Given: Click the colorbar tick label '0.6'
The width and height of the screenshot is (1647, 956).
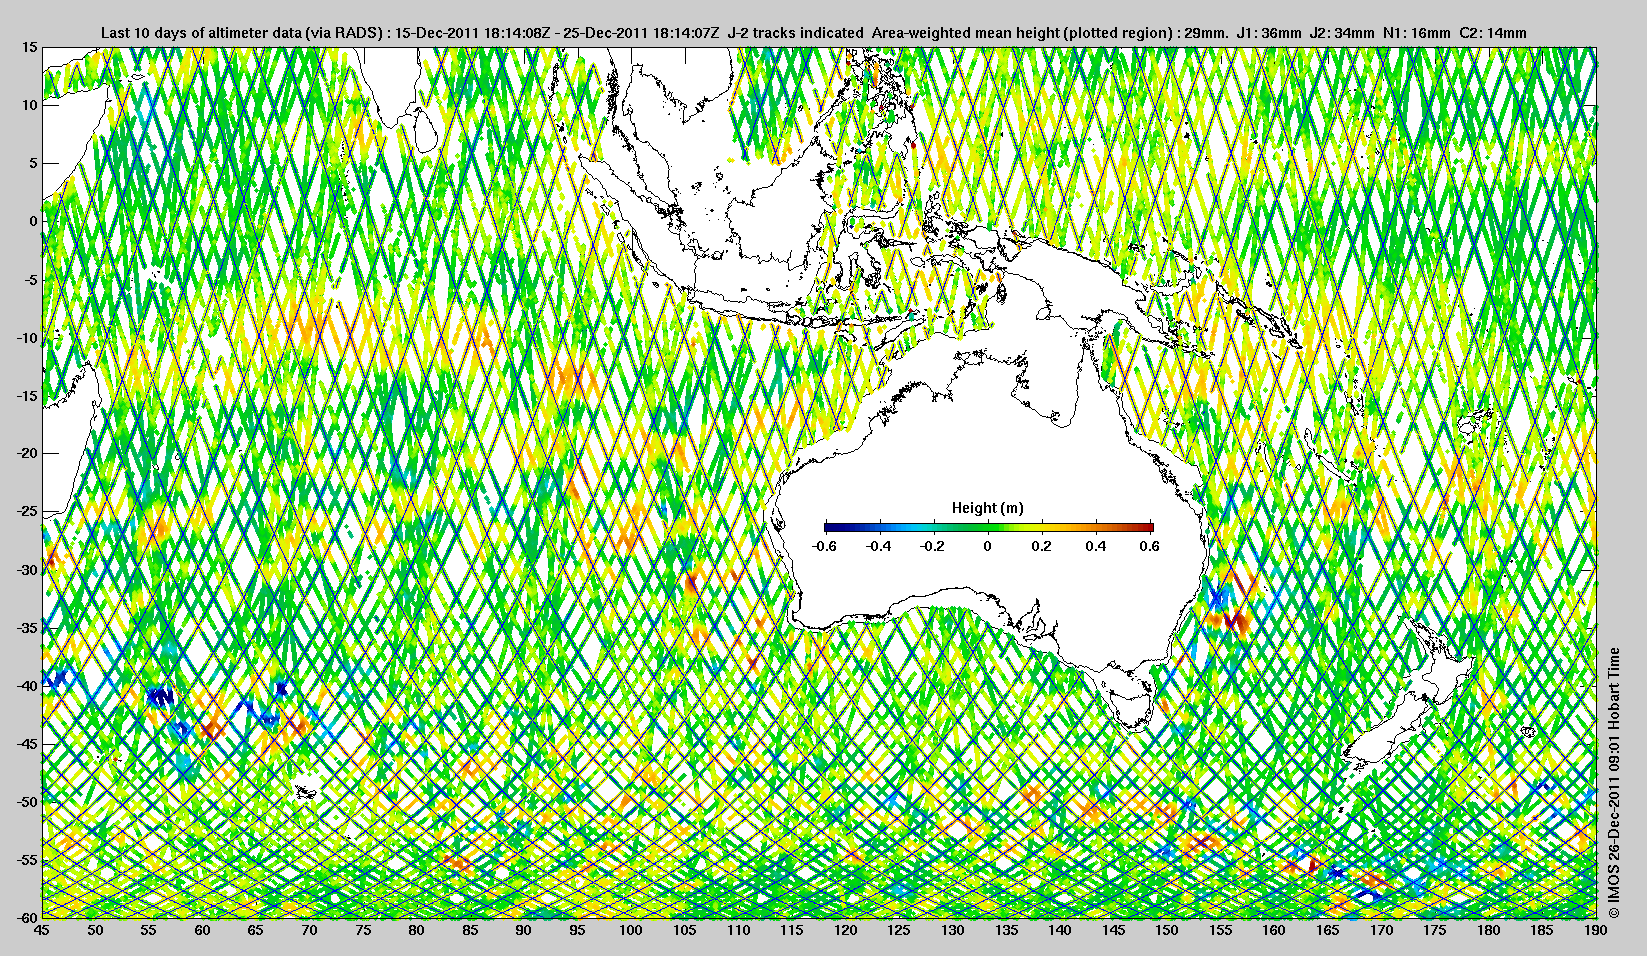Looking at the screenshot, I should [1150, 546].
